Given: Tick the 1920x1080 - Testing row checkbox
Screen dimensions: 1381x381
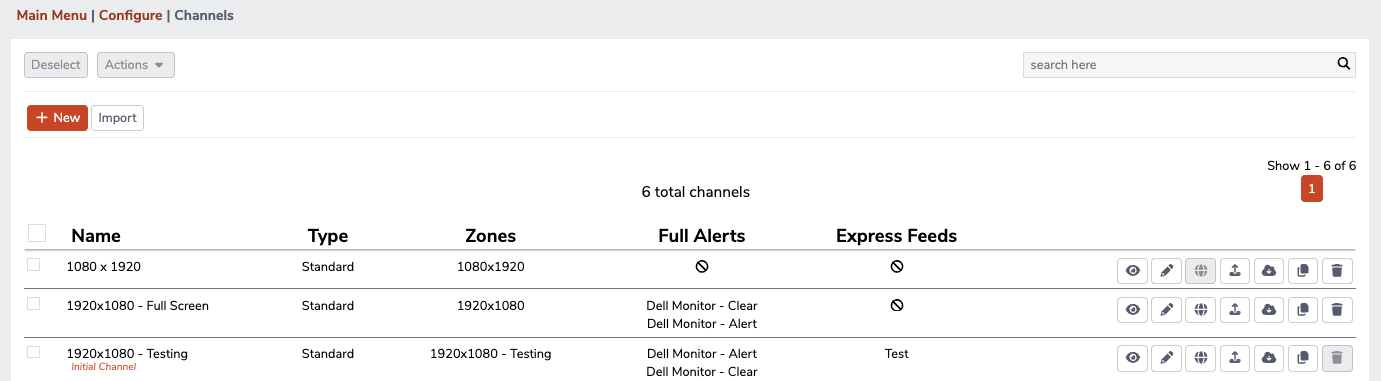Looking at the screenshot, I should tap(33, 352).
